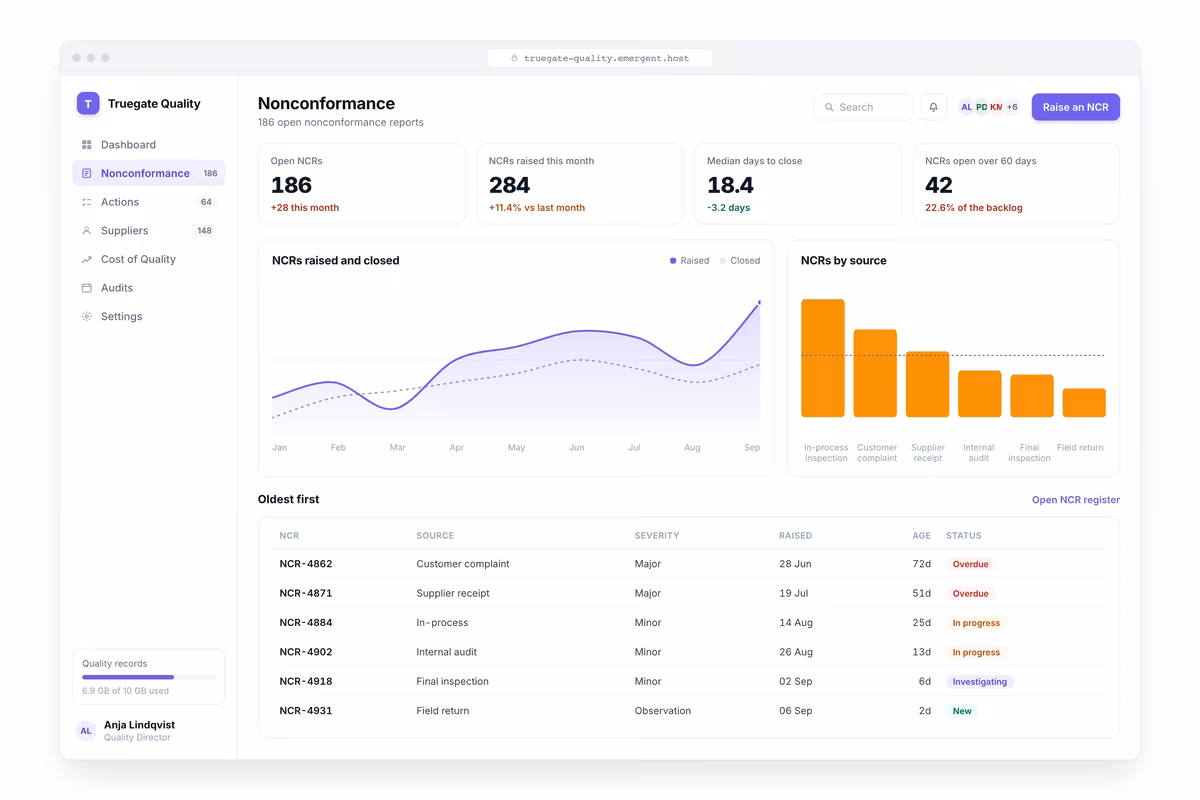Screen dimensions: 1200x800
Task: Click the browser address bar URL
Action: [x=606, y=58]
